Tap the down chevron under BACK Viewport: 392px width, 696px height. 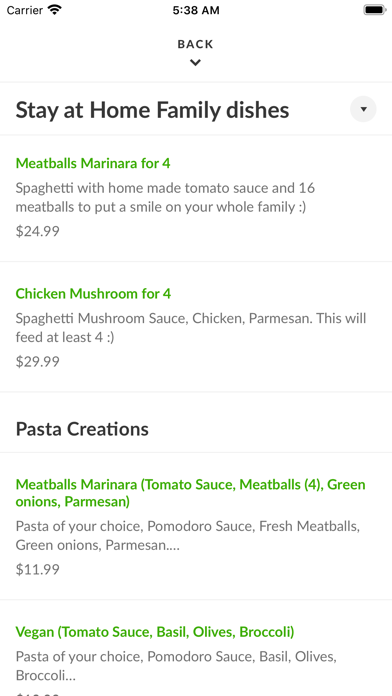pos(195,63)
